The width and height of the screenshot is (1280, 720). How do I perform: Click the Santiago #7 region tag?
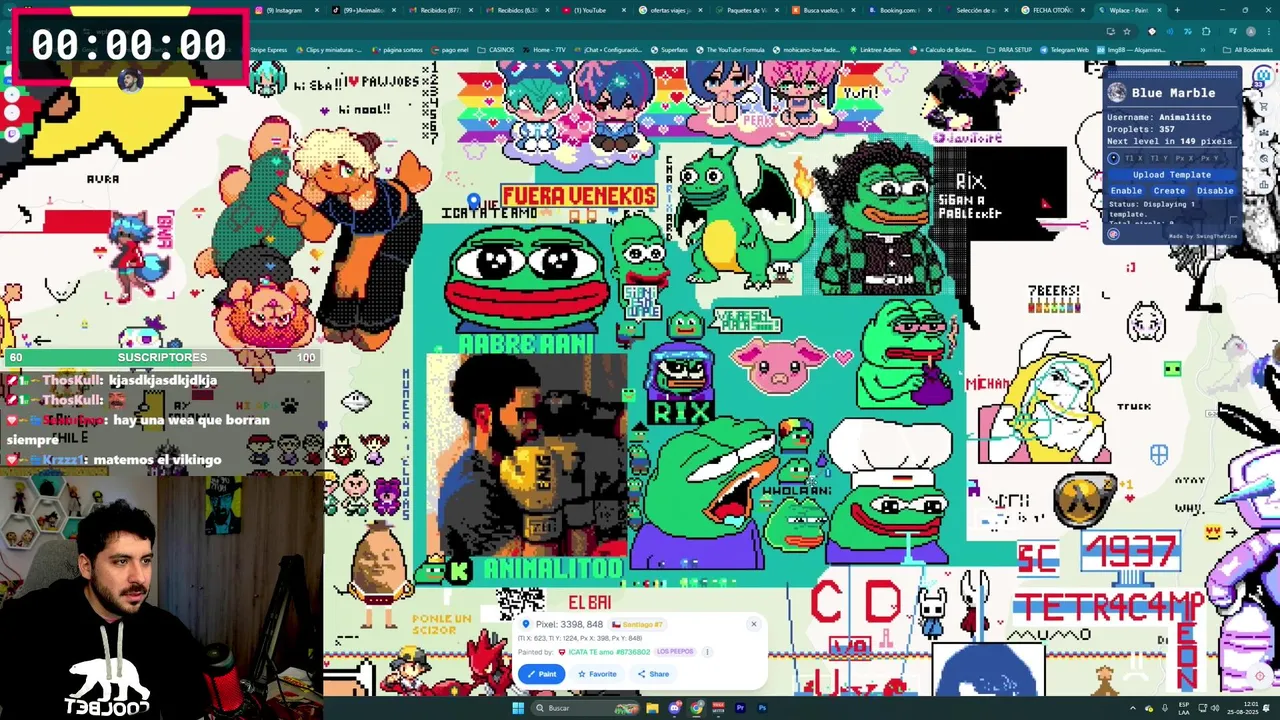pos(637,625)
